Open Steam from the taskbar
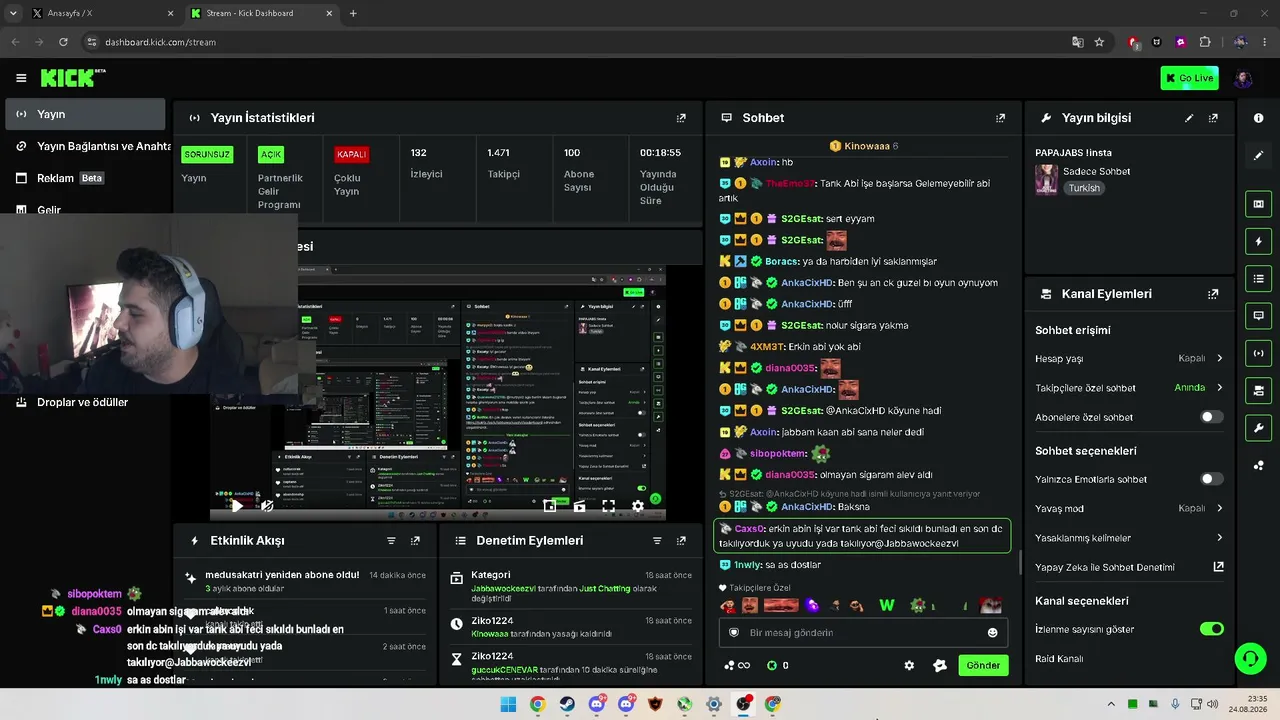Screen dimensions: 1280x720 pos(567,704)
